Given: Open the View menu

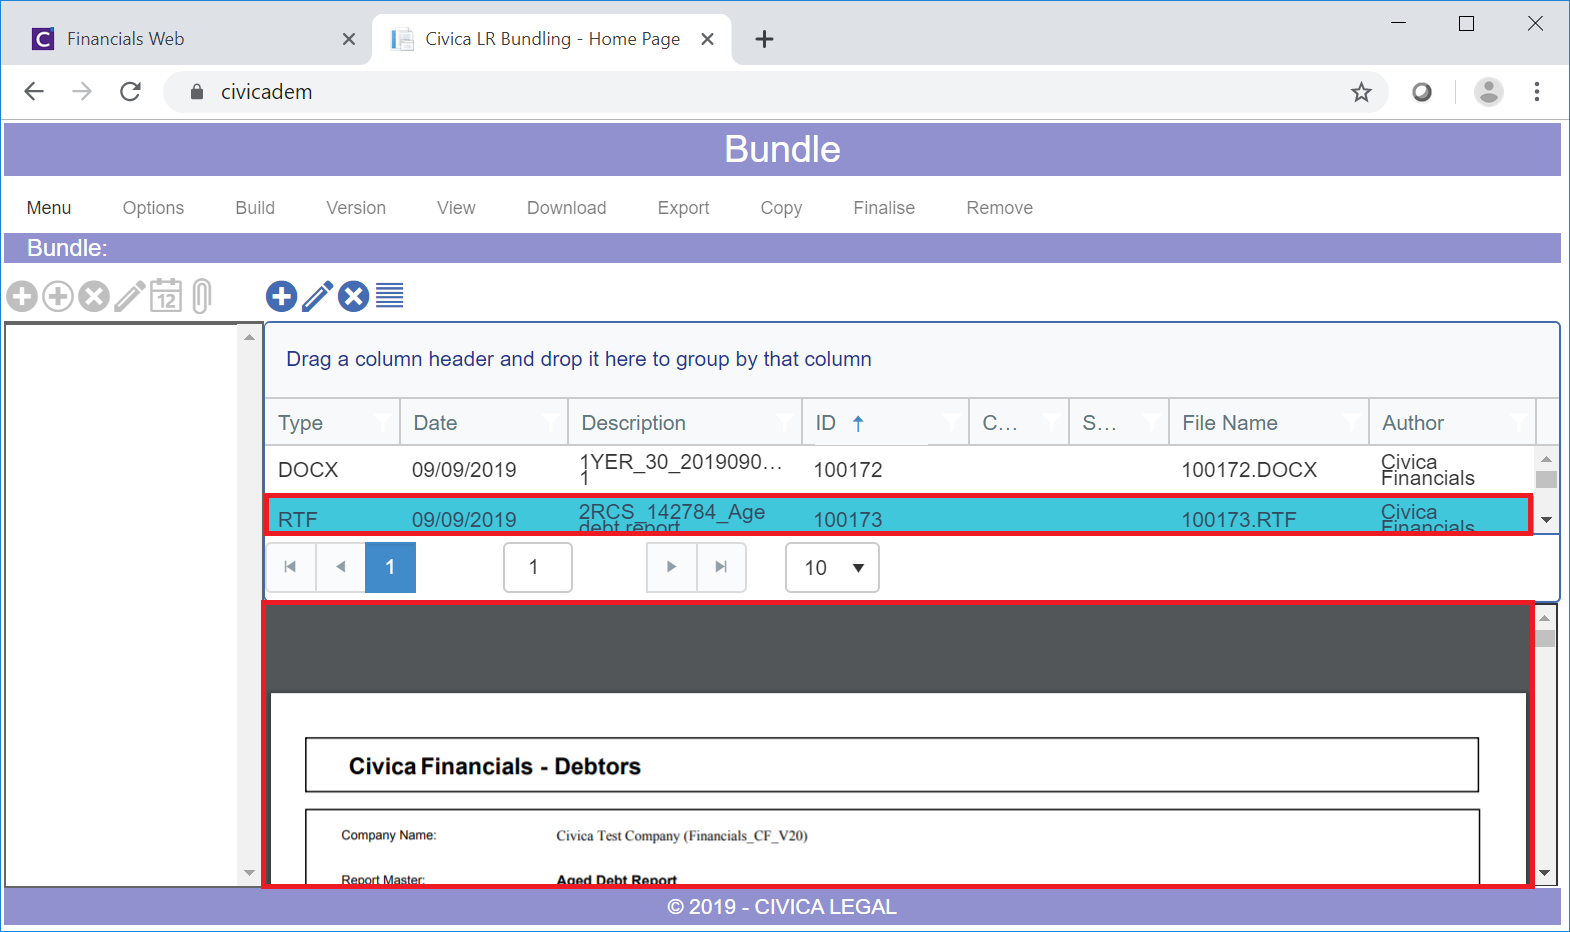Looking at the screenshot, I should pyautogui.click(x=456, y=208).
